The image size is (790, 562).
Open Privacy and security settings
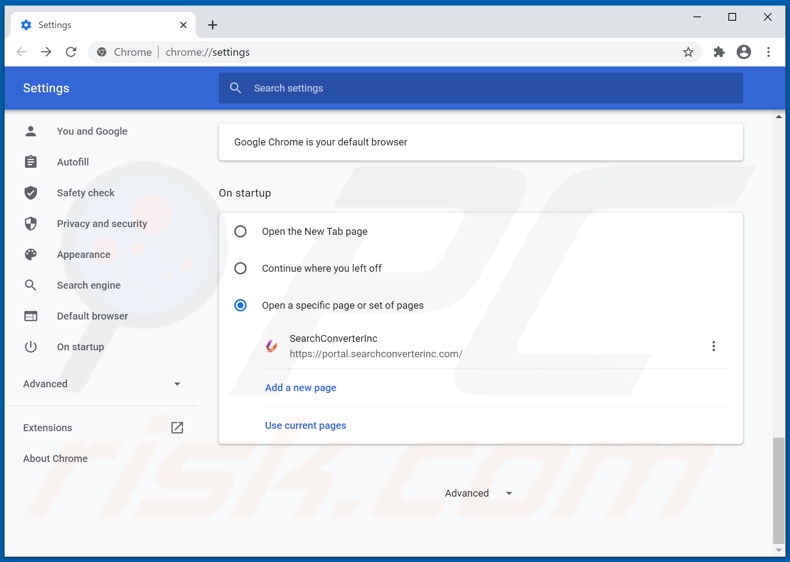(101, 224)
